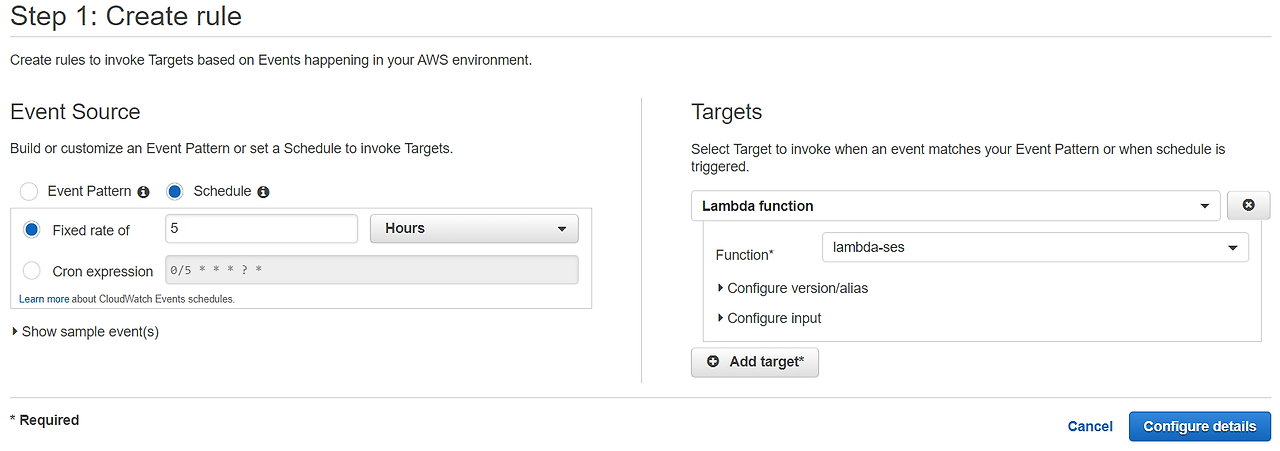Select the Event Pattern radio button
1280x451 pixels.
pos(30,191)
